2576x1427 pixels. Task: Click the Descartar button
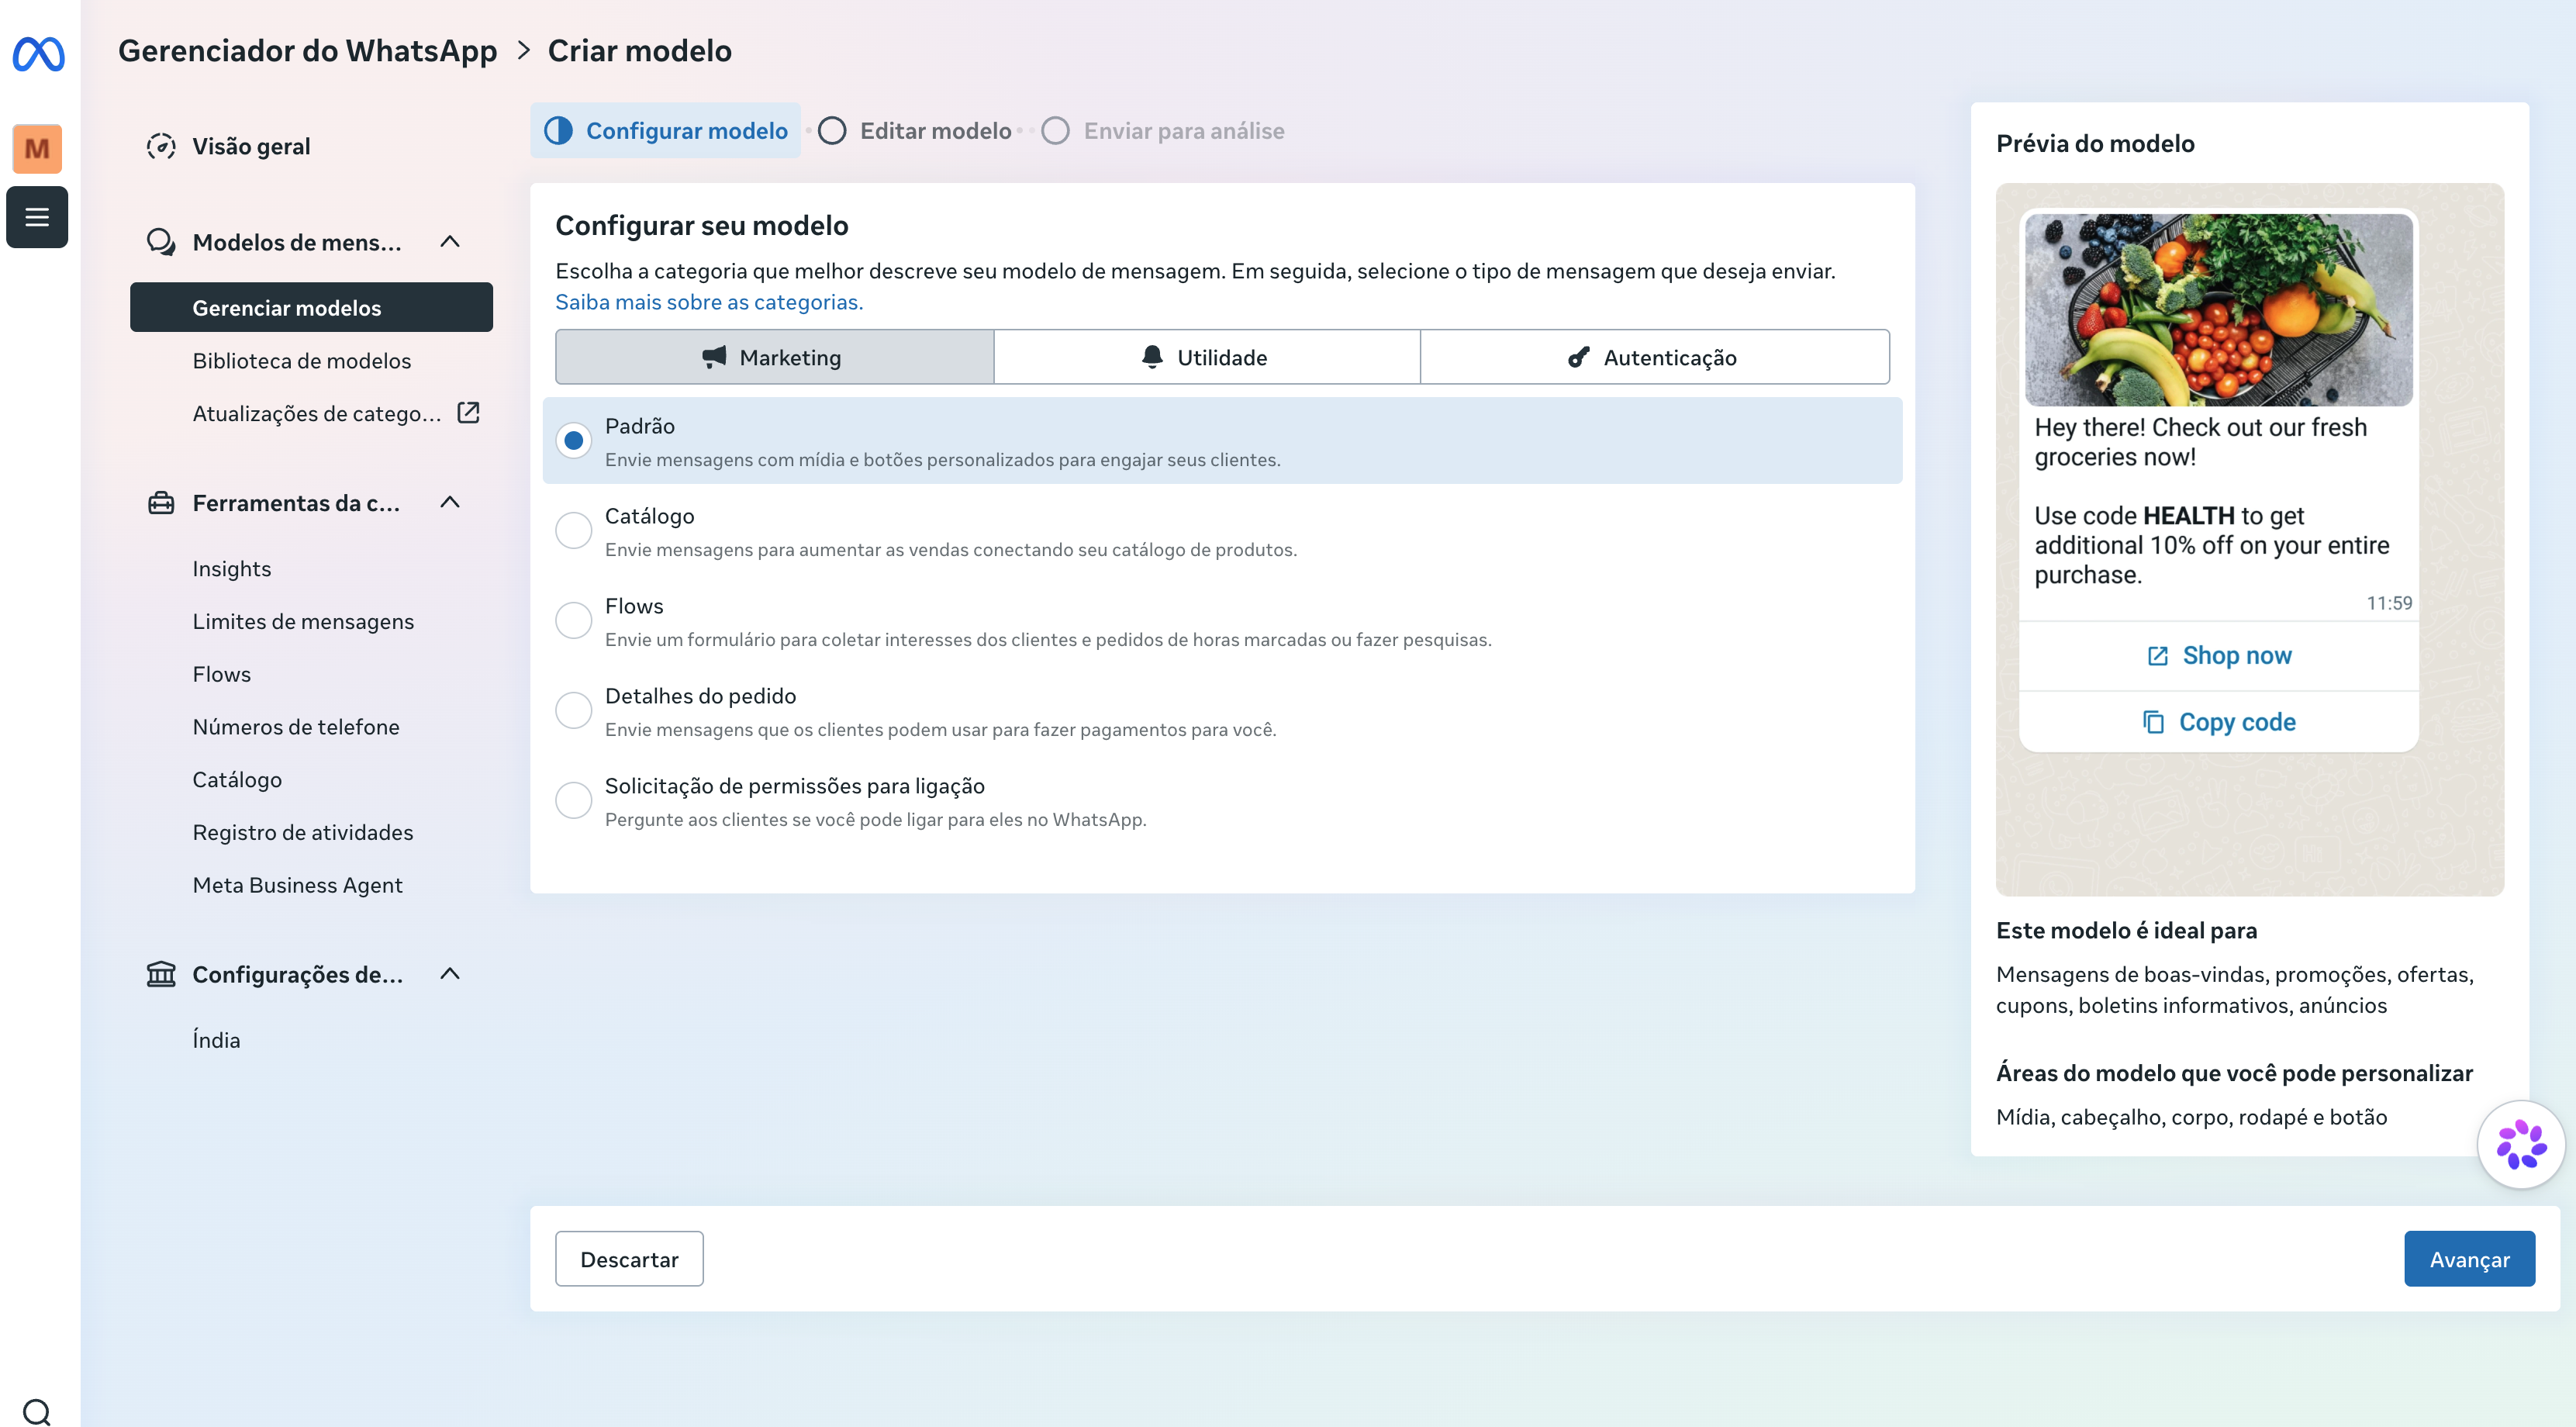[629, 1259]
